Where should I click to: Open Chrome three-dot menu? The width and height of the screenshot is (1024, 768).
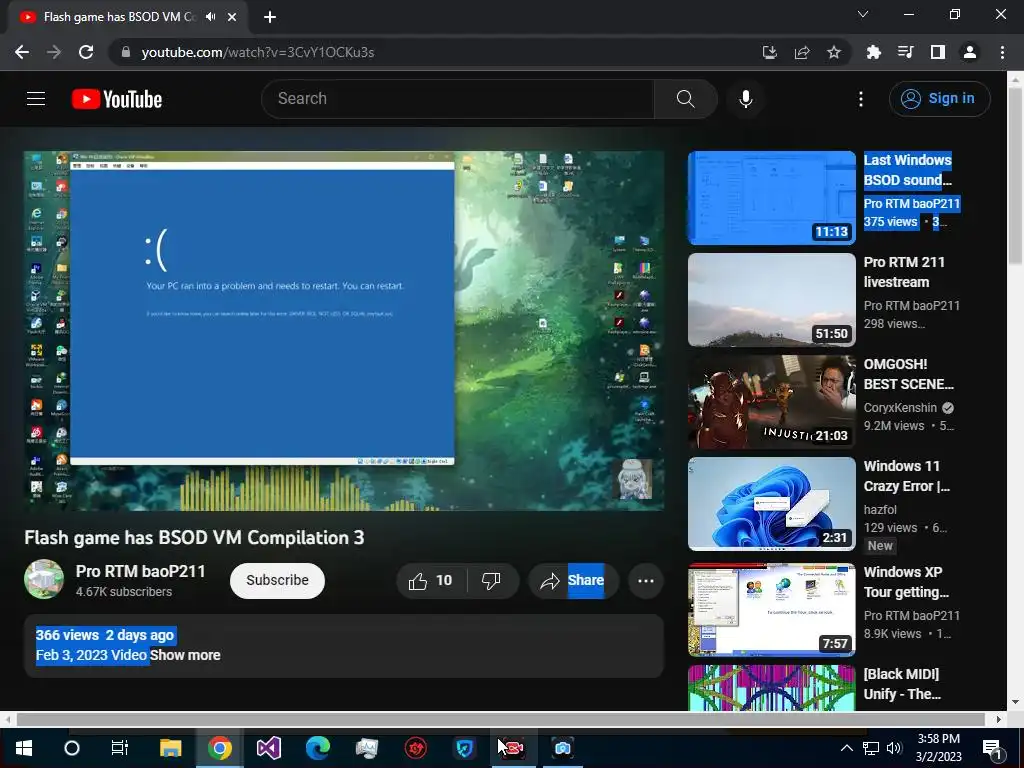point(1002,52)
